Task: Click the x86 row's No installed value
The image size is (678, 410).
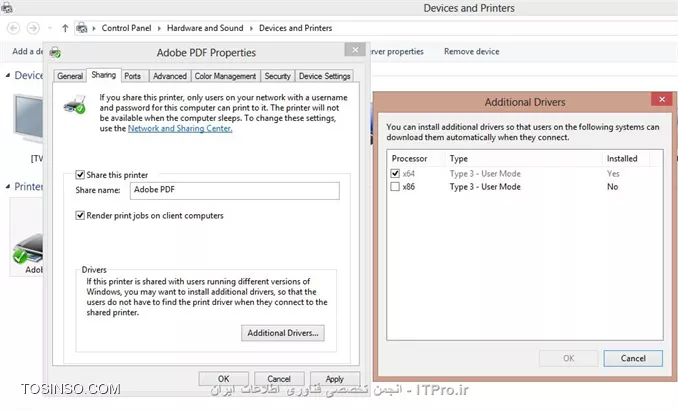Action: click(x=613, y=187)
